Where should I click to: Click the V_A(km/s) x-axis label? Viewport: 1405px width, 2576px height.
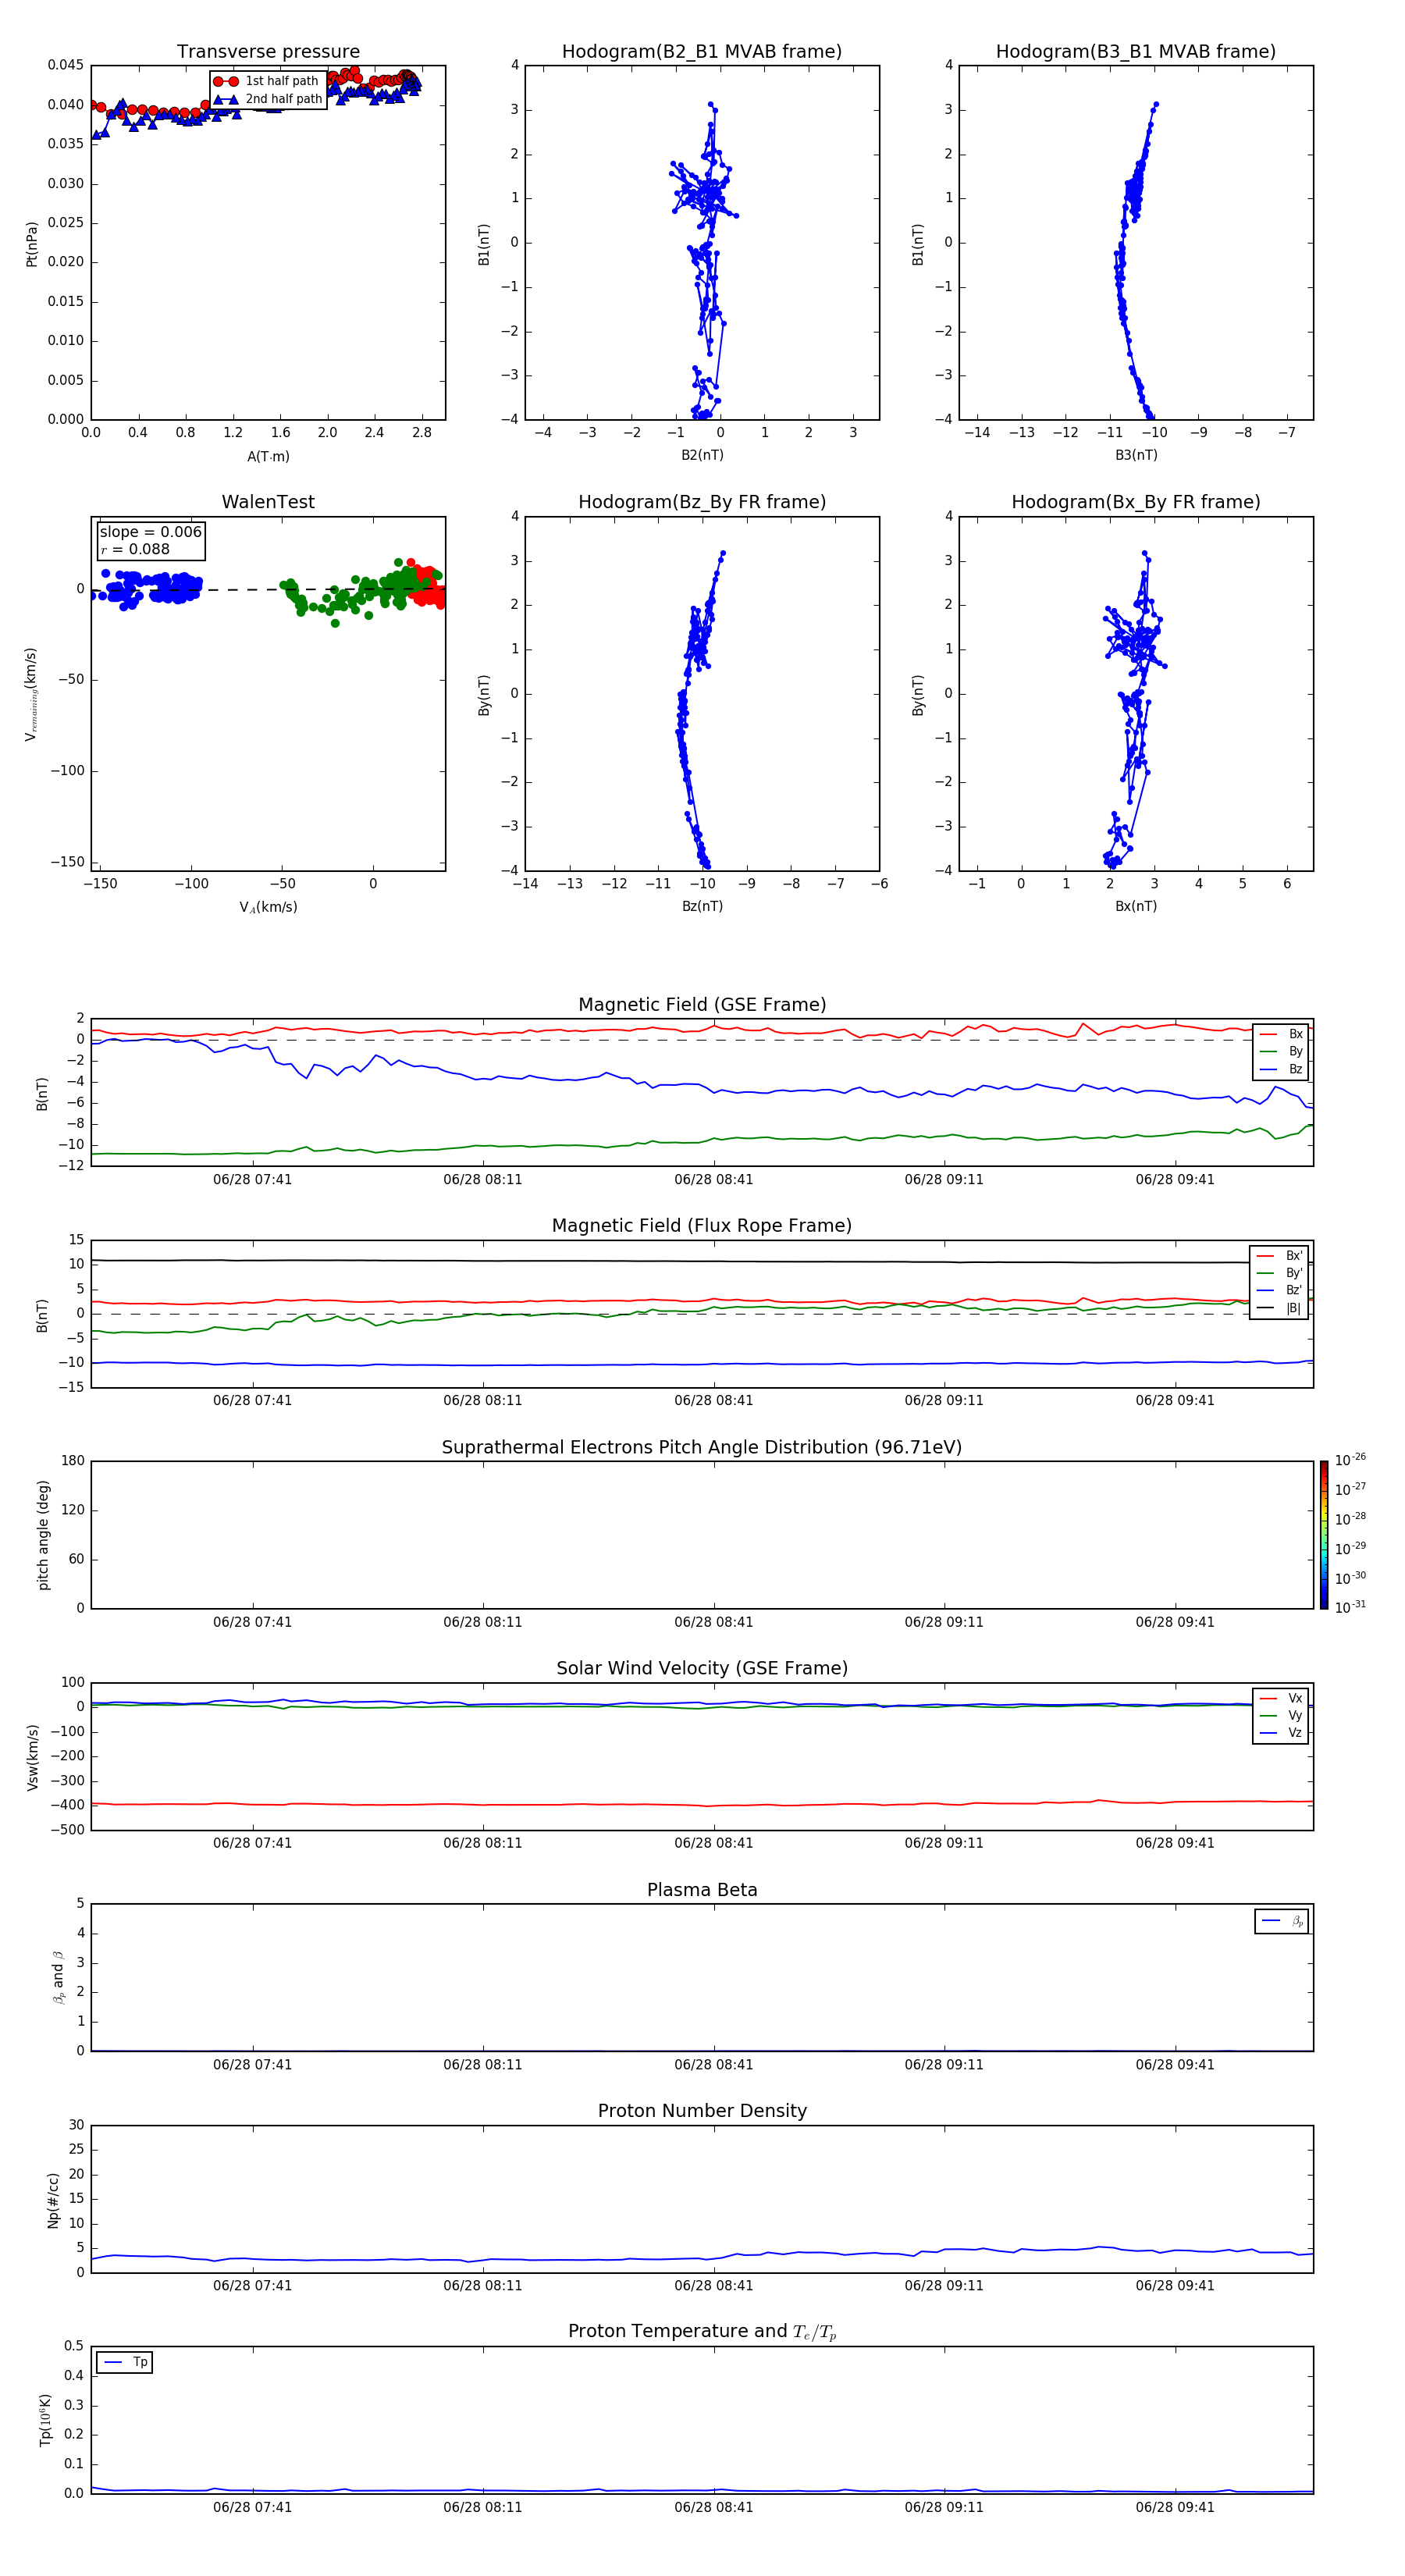[268, 907]
